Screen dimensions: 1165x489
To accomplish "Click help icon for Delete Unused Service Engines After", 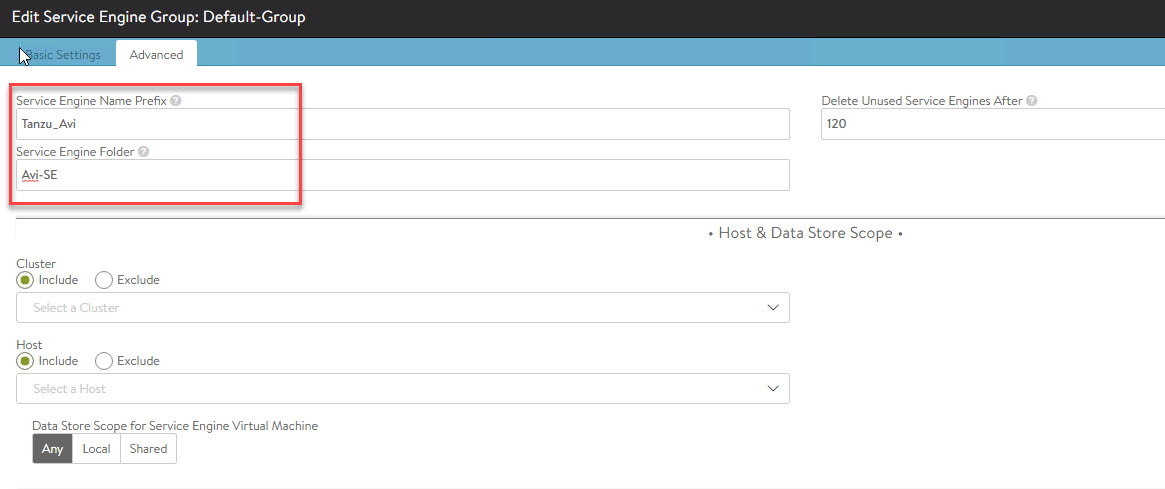I will (1032, 101).
